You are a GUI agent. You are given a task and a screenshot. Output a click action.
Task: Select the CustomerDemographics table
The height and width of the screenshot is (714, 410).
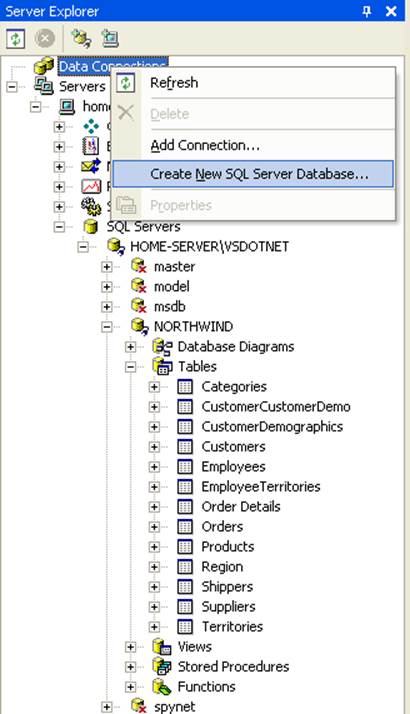[x=272, y=427]
